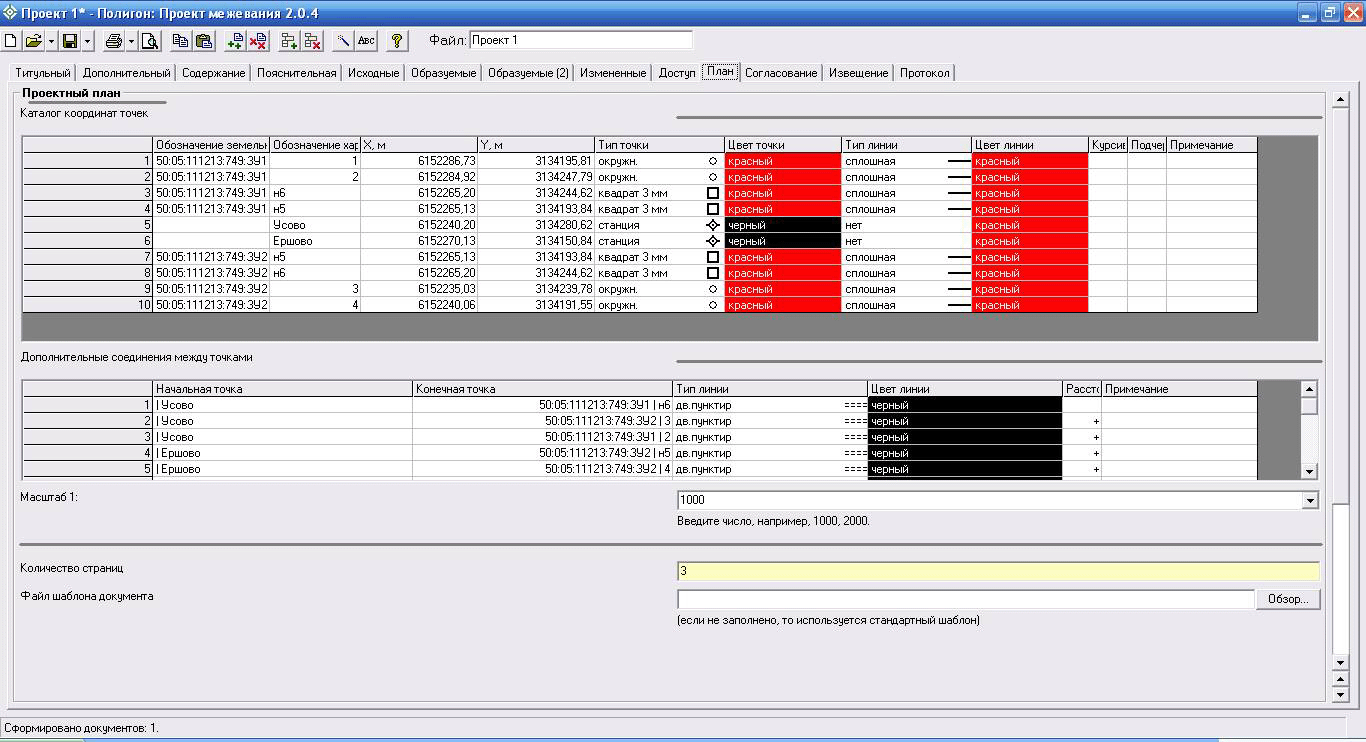Open dropdown arrow next to save icon
This screenshot has height=742, width=1366.
click(x=88, y=41)
